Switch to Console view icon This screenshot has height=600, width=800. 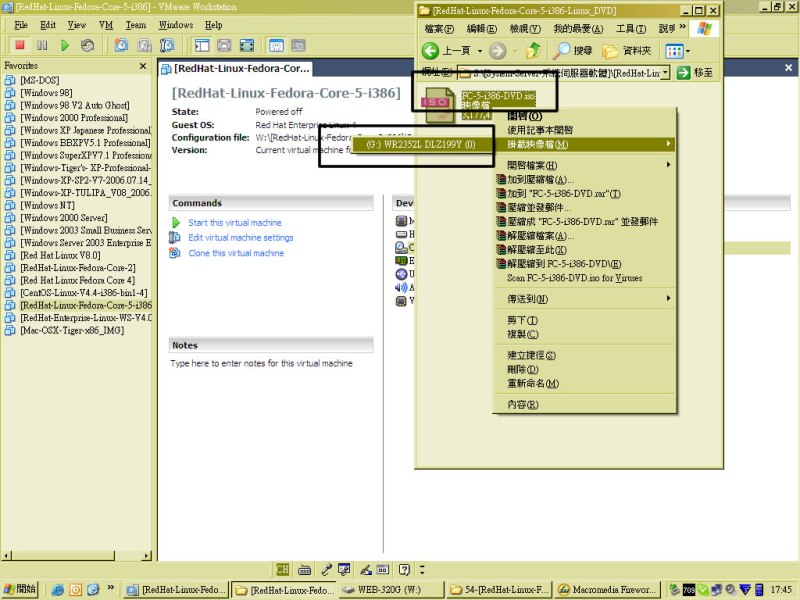click(x=298, y=45)
